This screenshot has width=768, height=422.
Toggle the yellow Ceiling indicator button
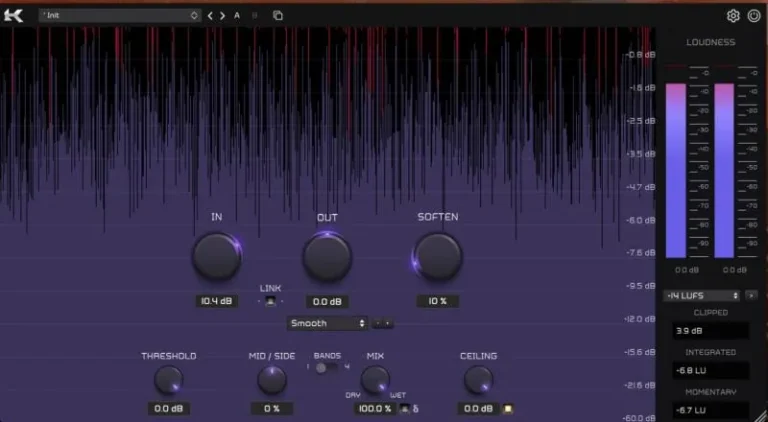click(x=508, y=408)
